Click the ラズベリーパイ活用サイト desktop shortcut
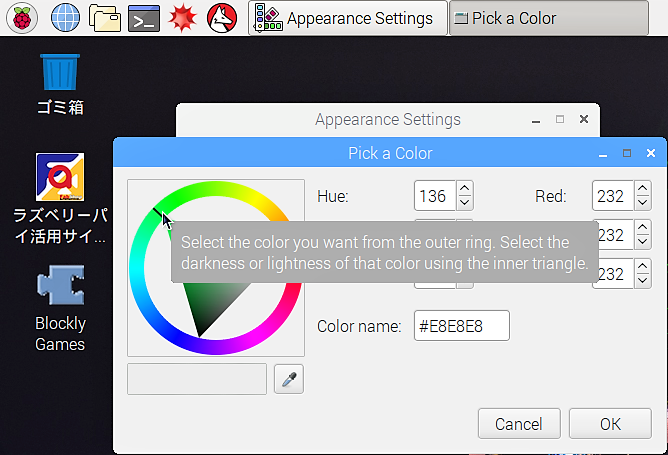The image size is (668, 455). point(60,199)
